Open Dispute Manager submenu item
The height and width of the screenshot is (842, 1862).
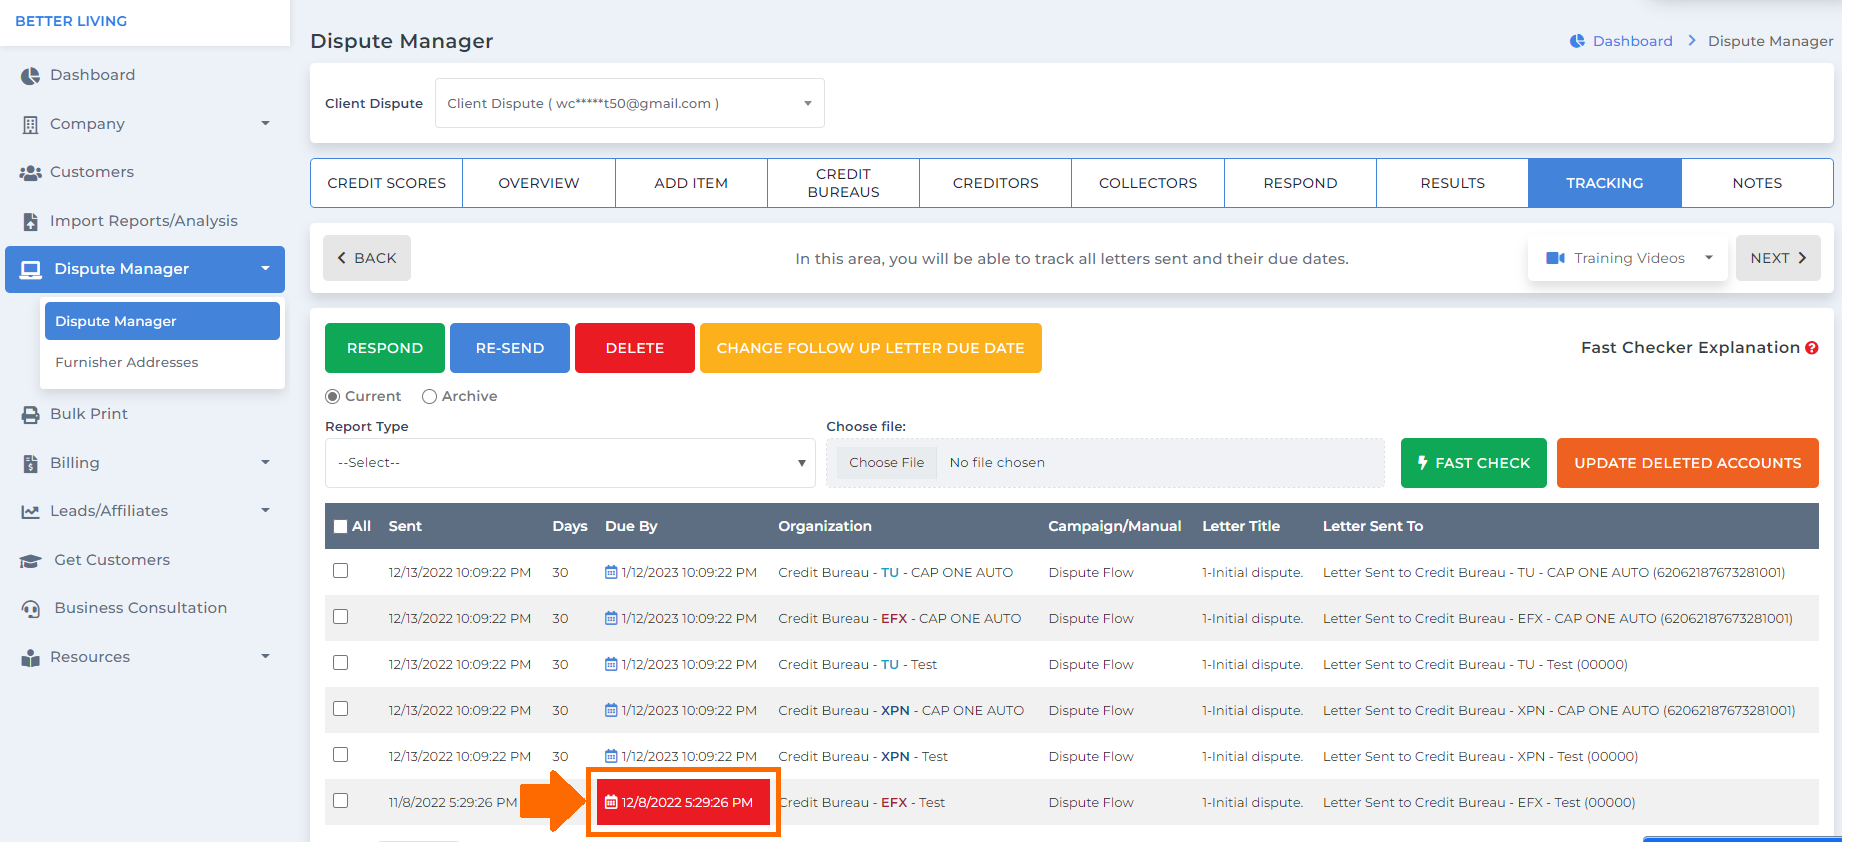click(x=162, y=321)
